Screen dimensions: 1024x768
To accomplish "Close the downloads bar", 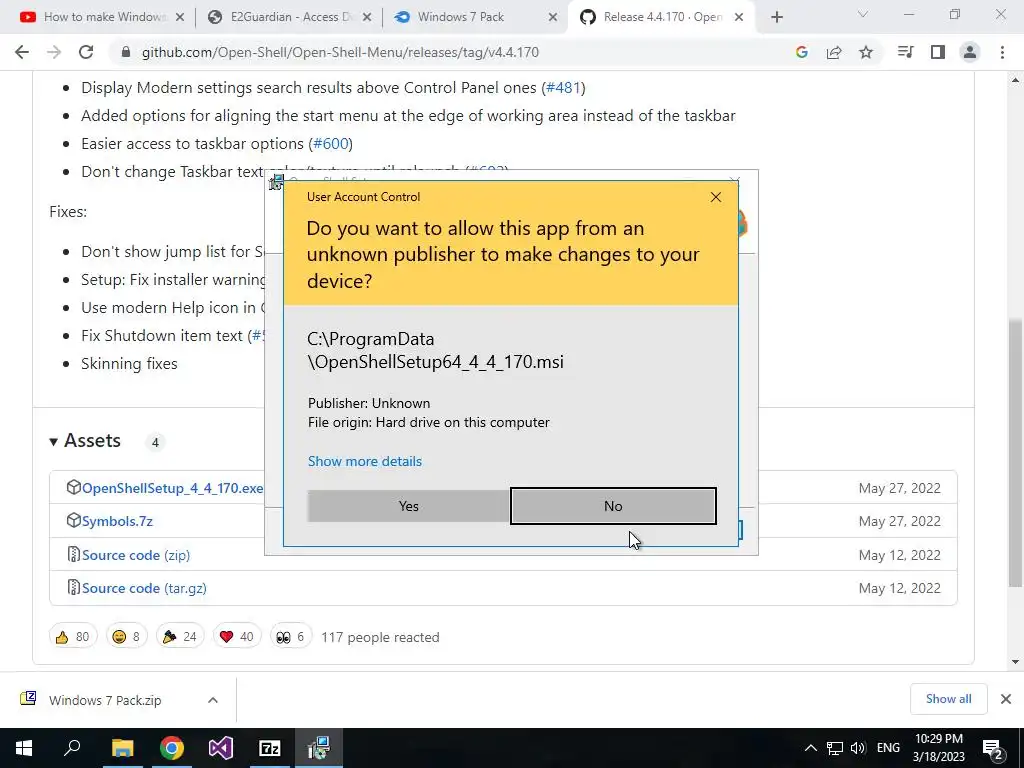I will (x=1006, y=699).
